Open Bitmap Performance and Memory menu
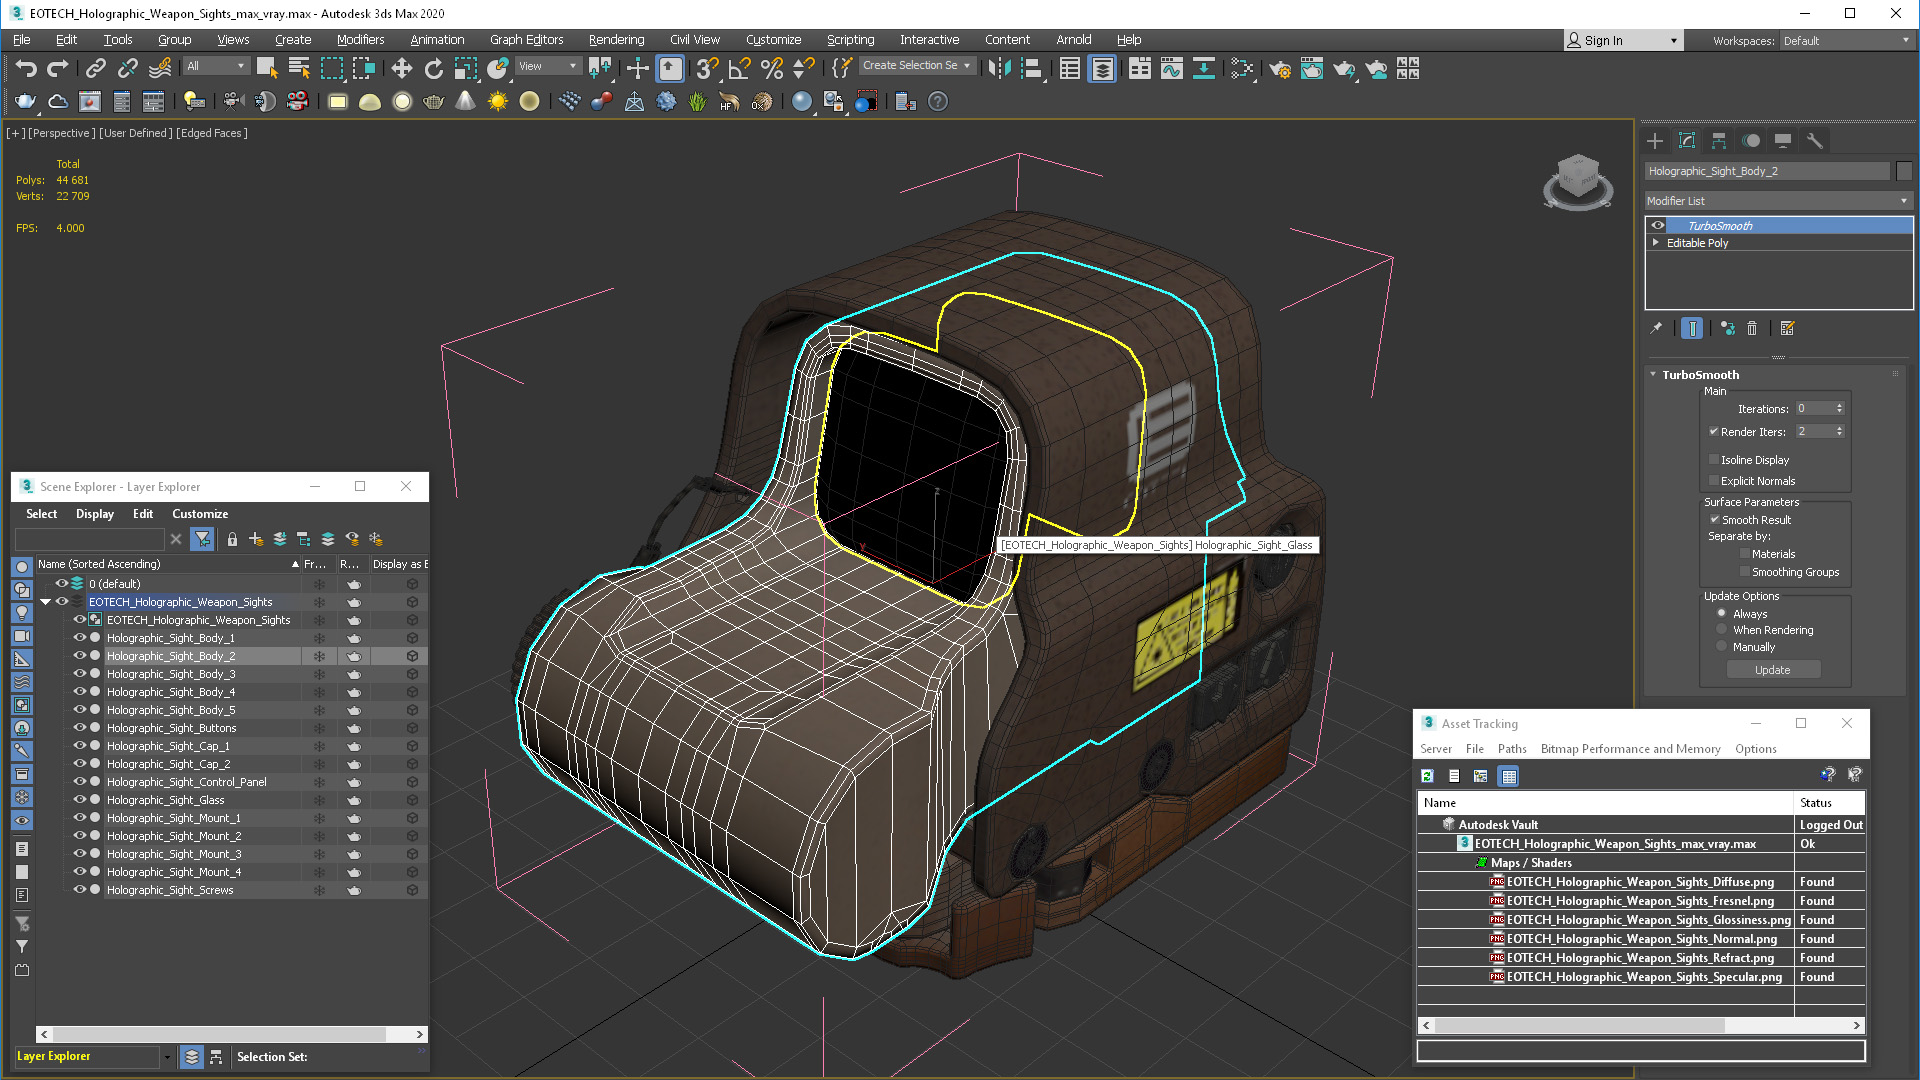Image resolution: width=1920 pixels, height=1080 pixels. pos(1630,749)
